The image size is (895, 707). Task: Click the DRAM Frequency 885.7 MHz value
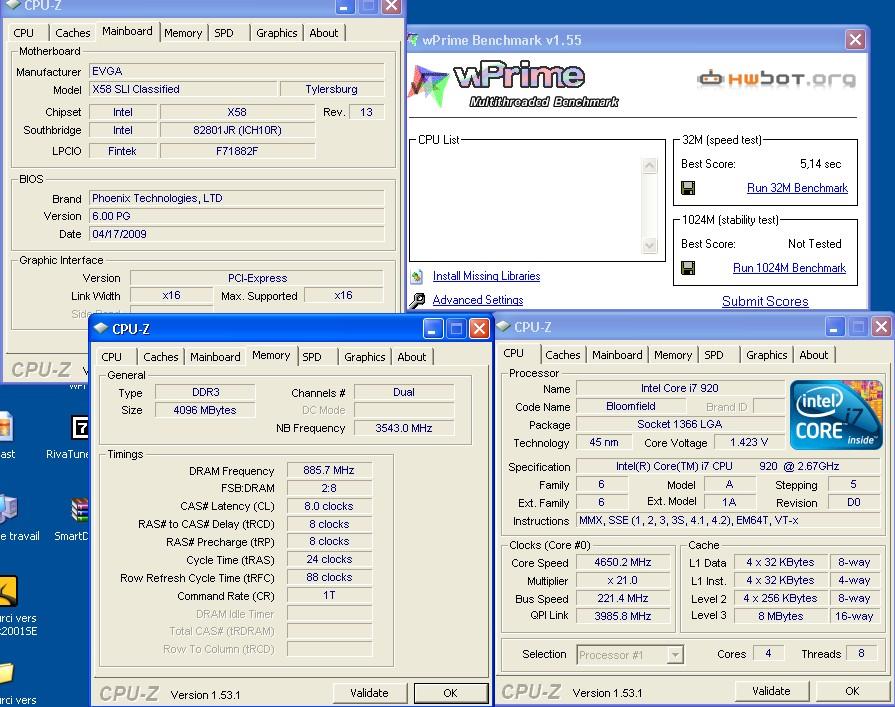(329, 470)
